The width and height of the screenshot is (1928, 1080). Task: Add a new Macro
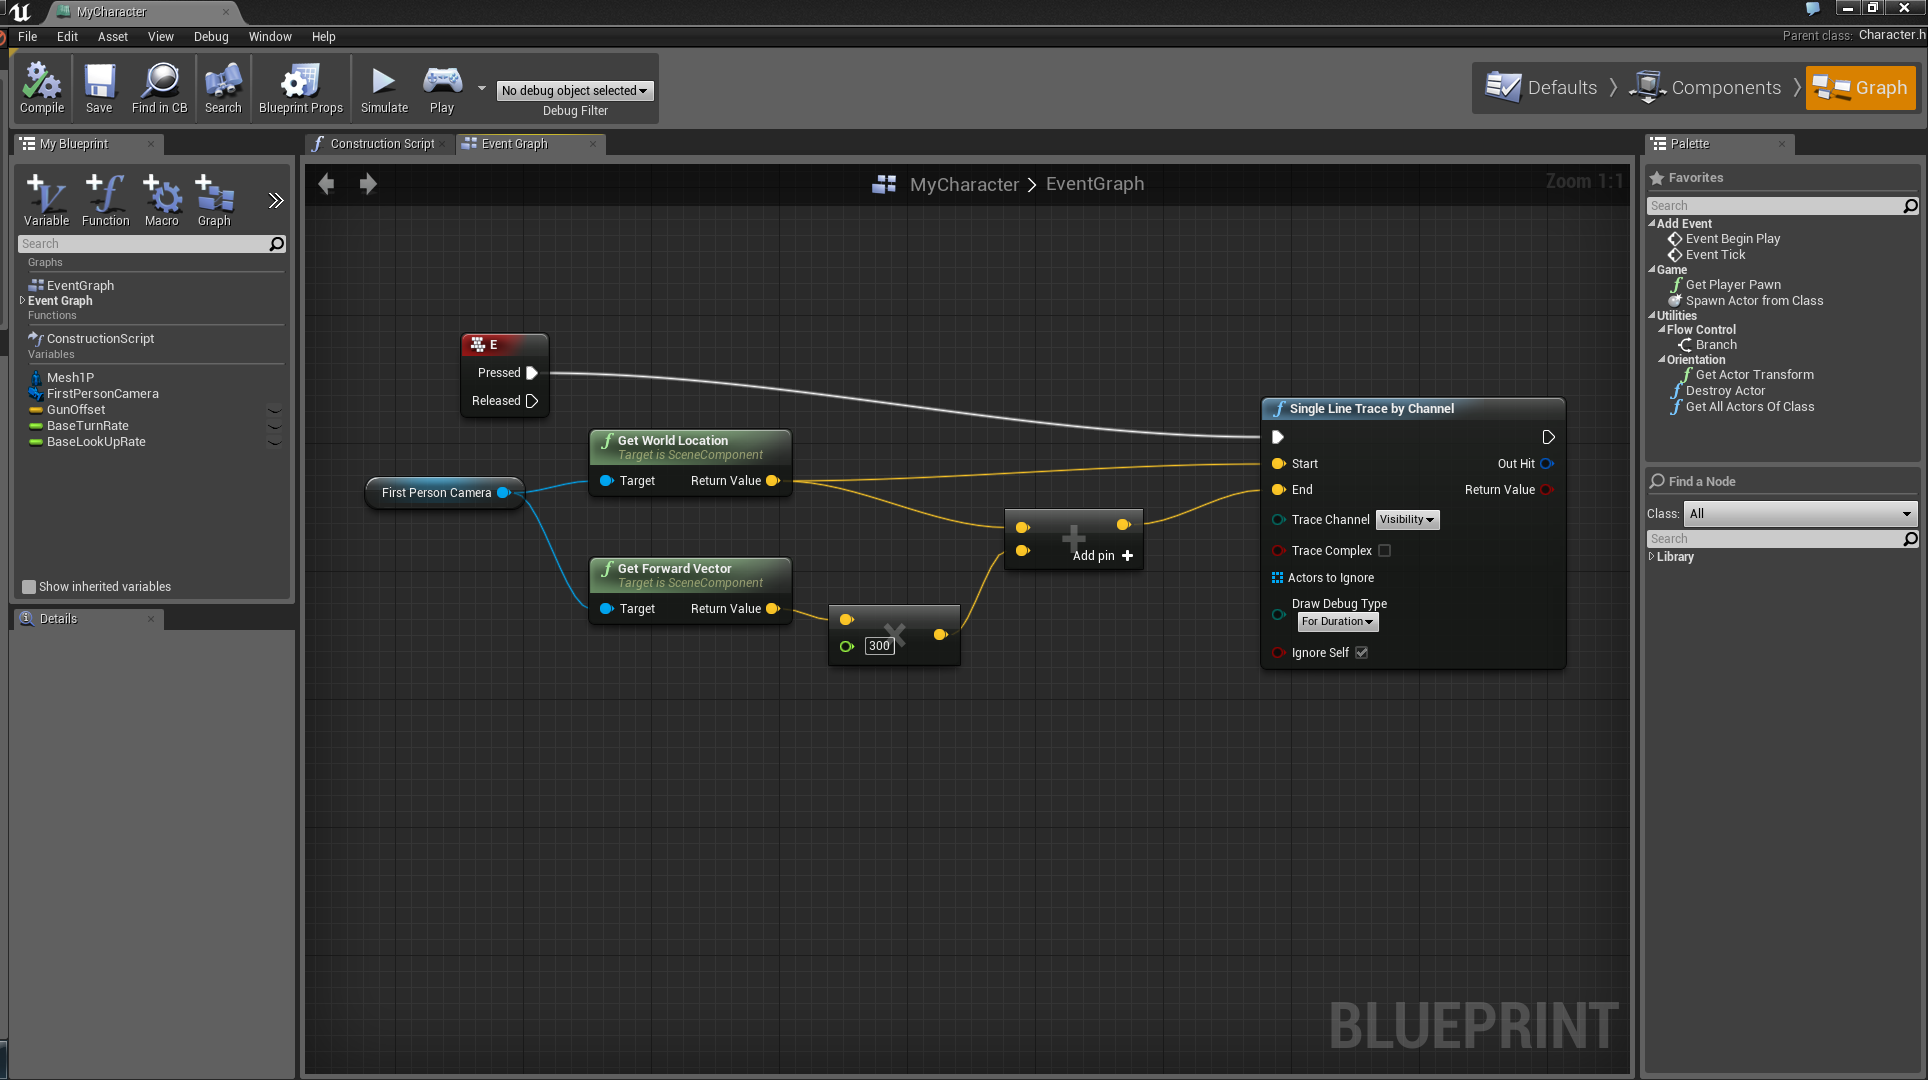coord(161,200)
